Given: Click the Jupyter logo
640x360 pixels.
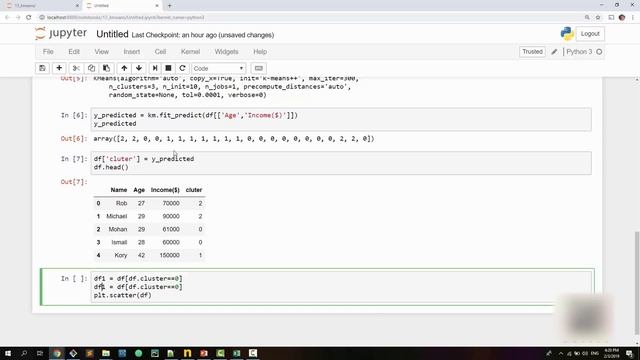Looking at the screenshot, I should 61,33.
